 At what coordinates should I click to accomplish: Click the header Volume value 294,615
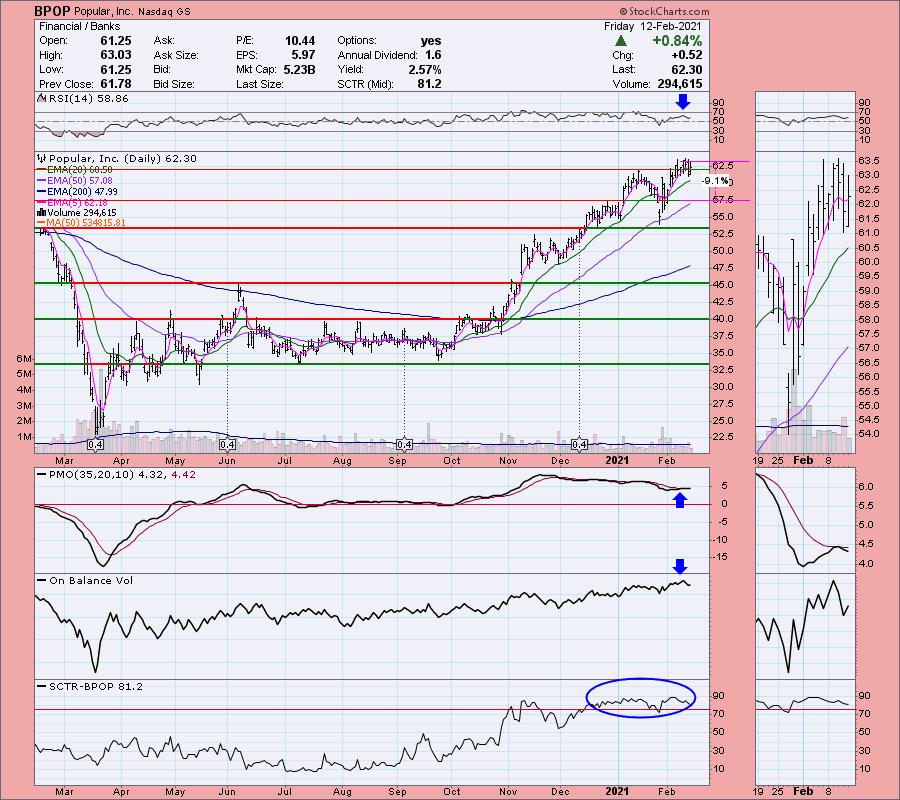click(x=680, y=84)
